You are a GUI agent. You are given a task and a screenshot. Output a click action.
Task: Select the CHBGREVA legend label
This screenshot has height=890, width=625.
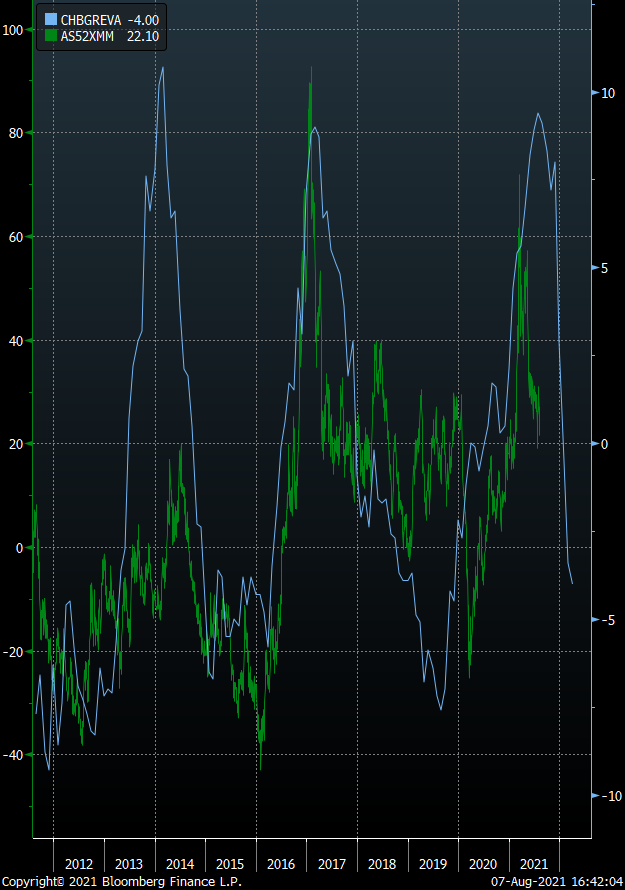point(91,20)
